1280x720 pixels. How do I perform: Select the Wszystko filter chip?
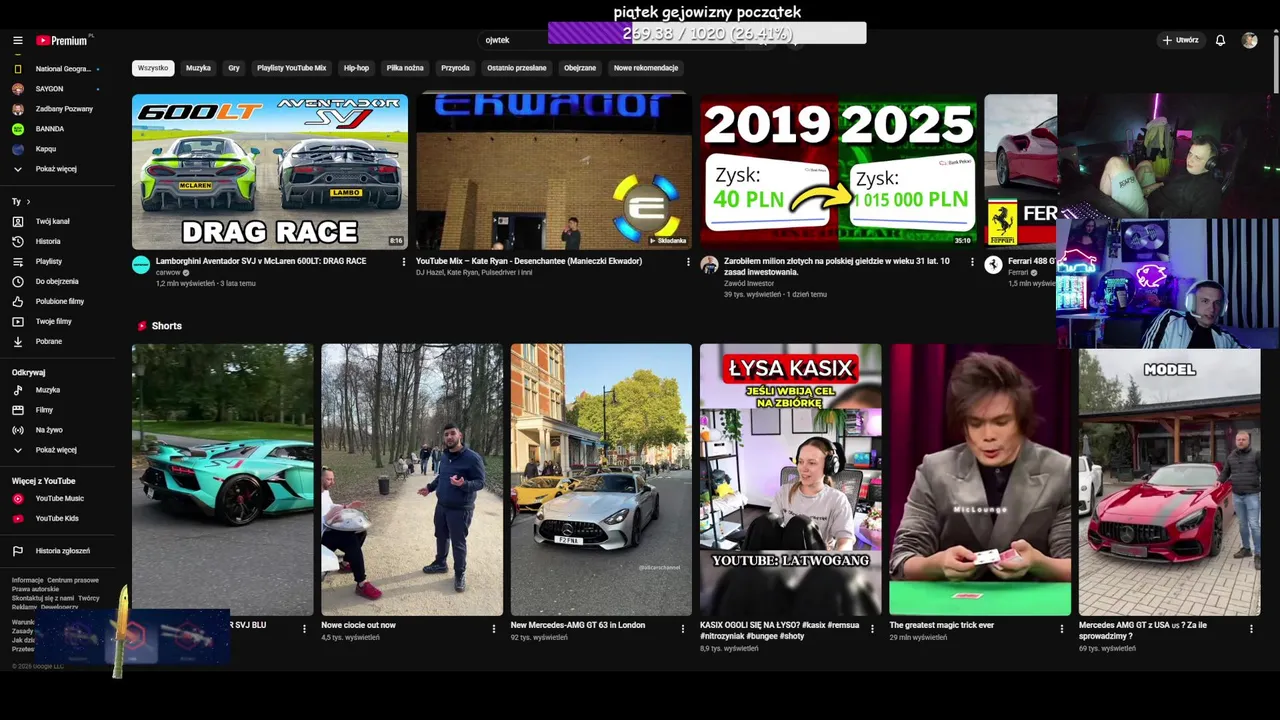click(153, 68)
